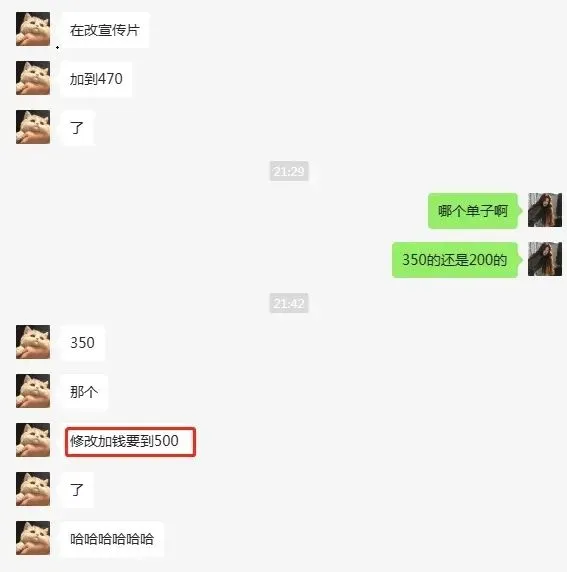Viewport: 567px width, 572px height.
Task: Click the cat avatar beside the last 了 message
Action: 33,489
